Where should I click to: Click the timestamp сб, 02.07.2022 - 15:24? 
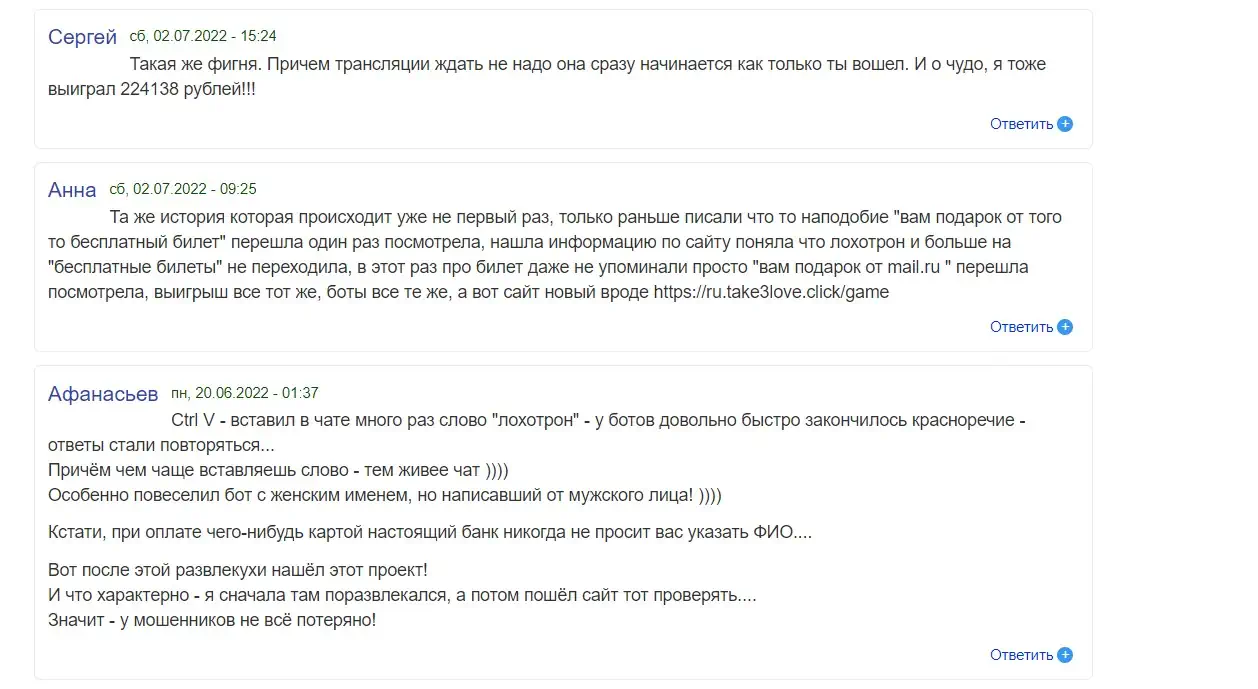(x=203, y=36)
